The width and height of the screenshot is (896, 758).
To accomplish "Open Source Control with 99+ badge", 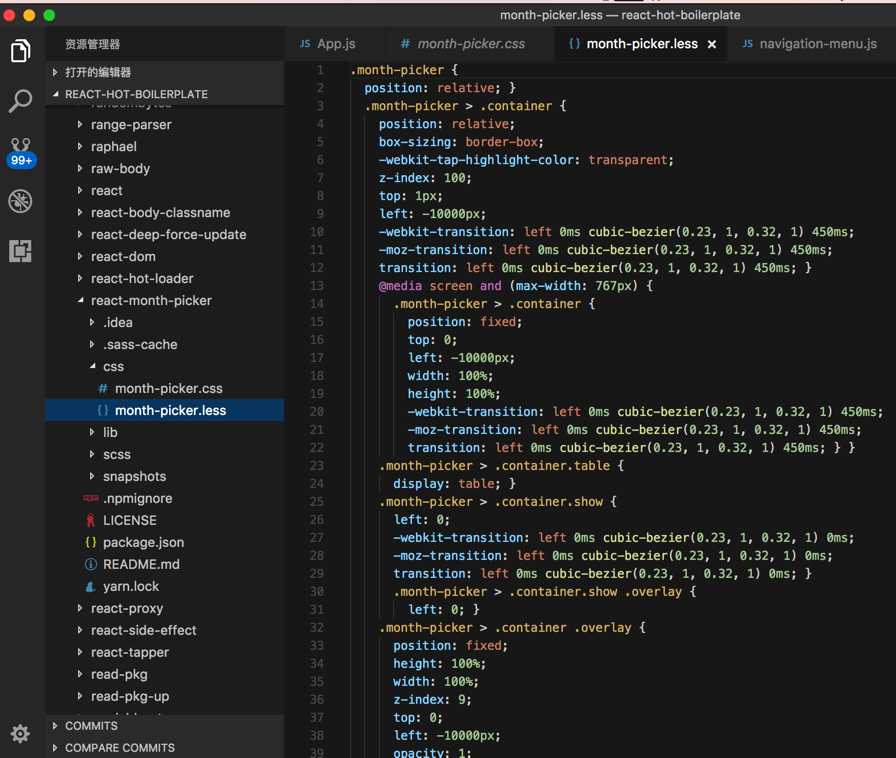I will tap(20, 151).
